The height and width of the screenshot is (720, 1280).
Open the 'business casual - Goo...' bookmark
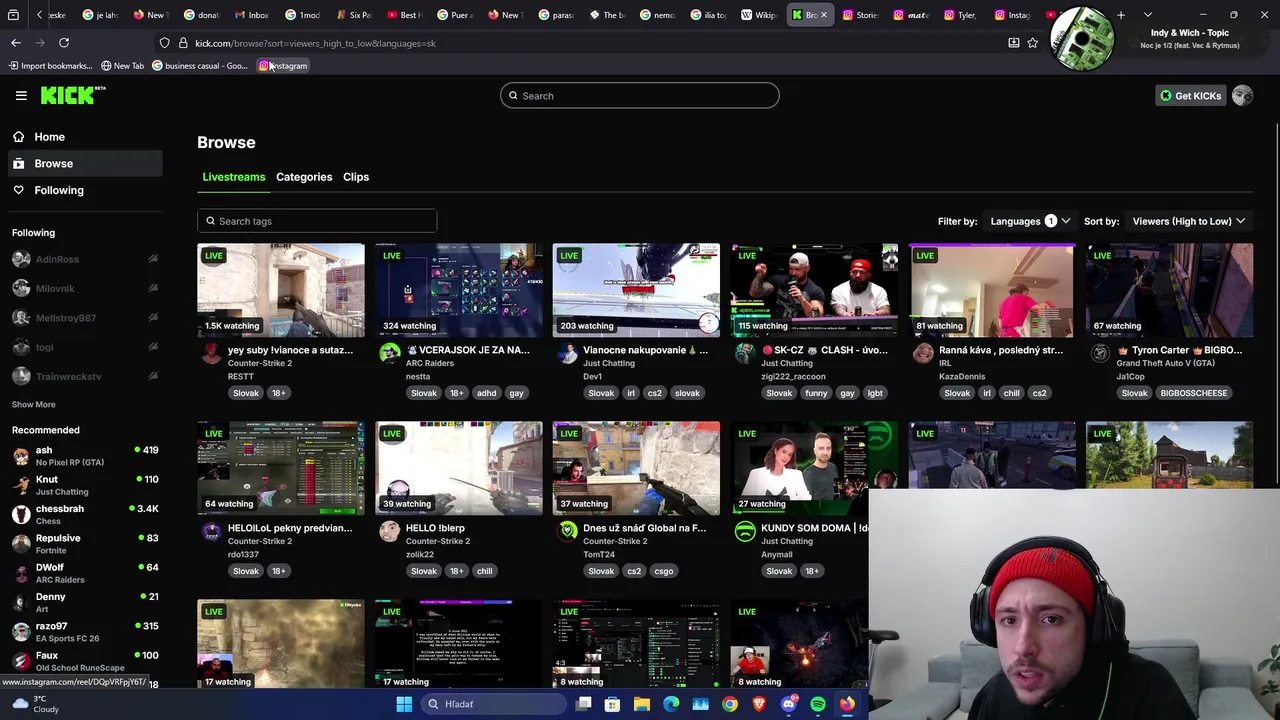[200, 66]
